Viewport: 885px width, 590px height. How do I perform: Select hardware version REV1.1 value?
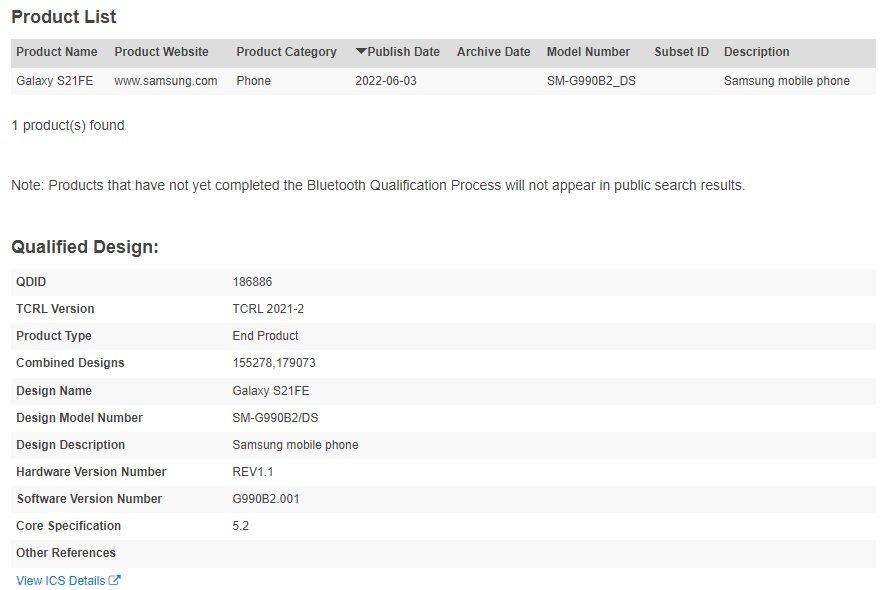point(253,472)
